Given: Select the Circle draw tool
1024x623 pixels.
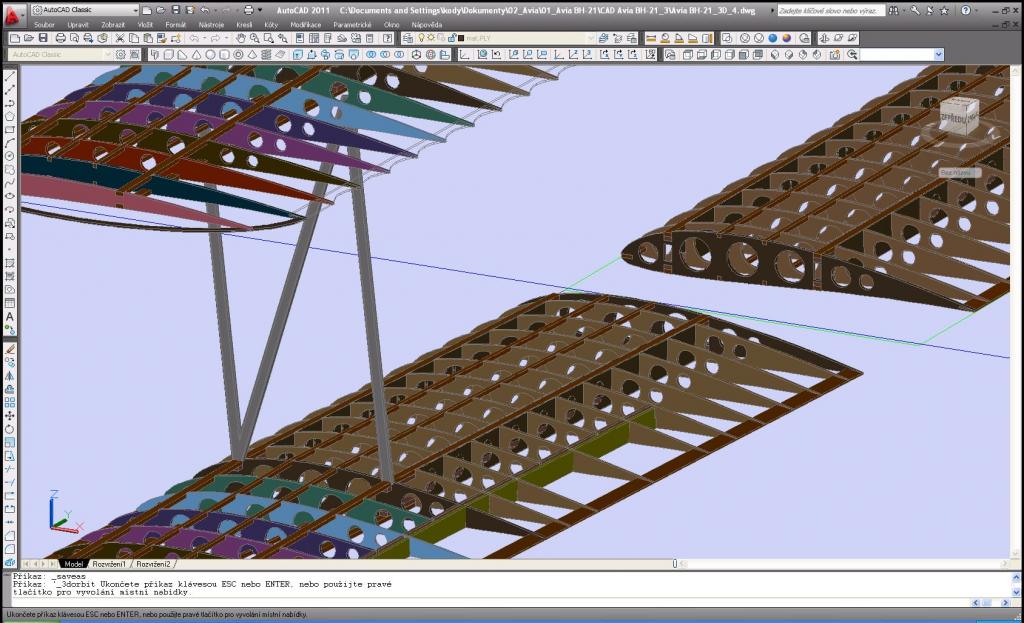Looking at the screenshot, I should [10, 156].
